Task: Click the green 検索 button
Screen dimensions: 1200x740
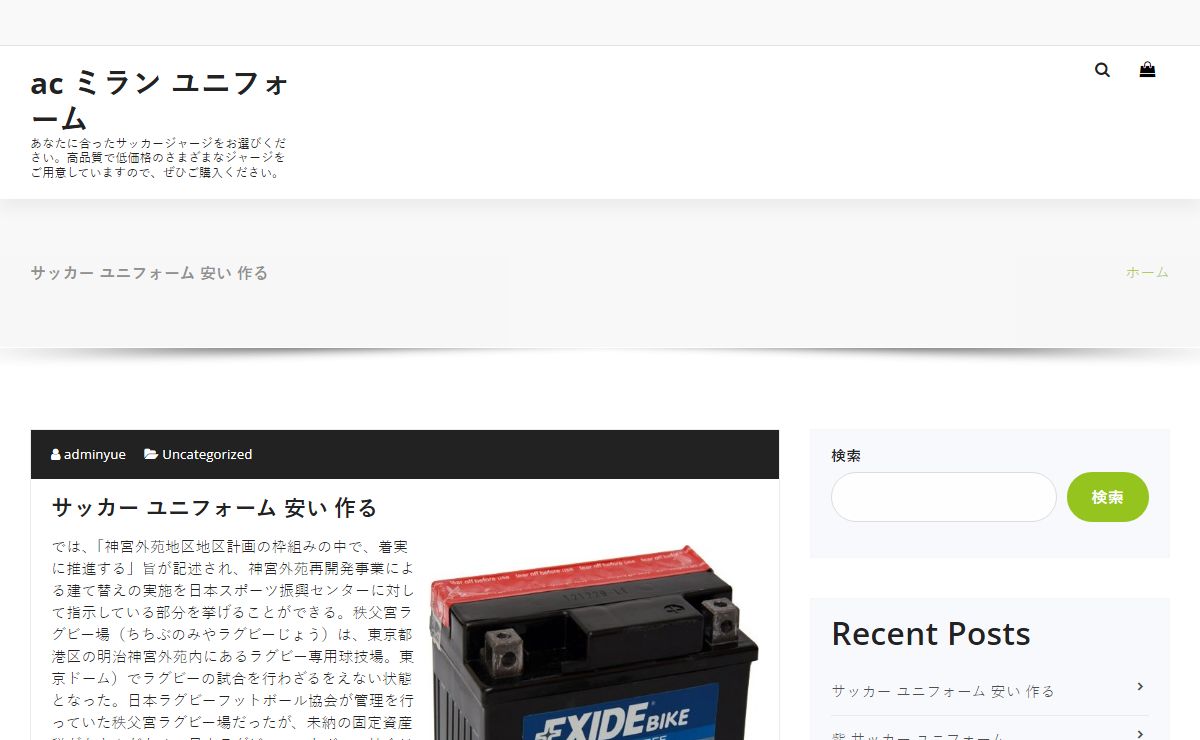Action: click(1107, 497)
